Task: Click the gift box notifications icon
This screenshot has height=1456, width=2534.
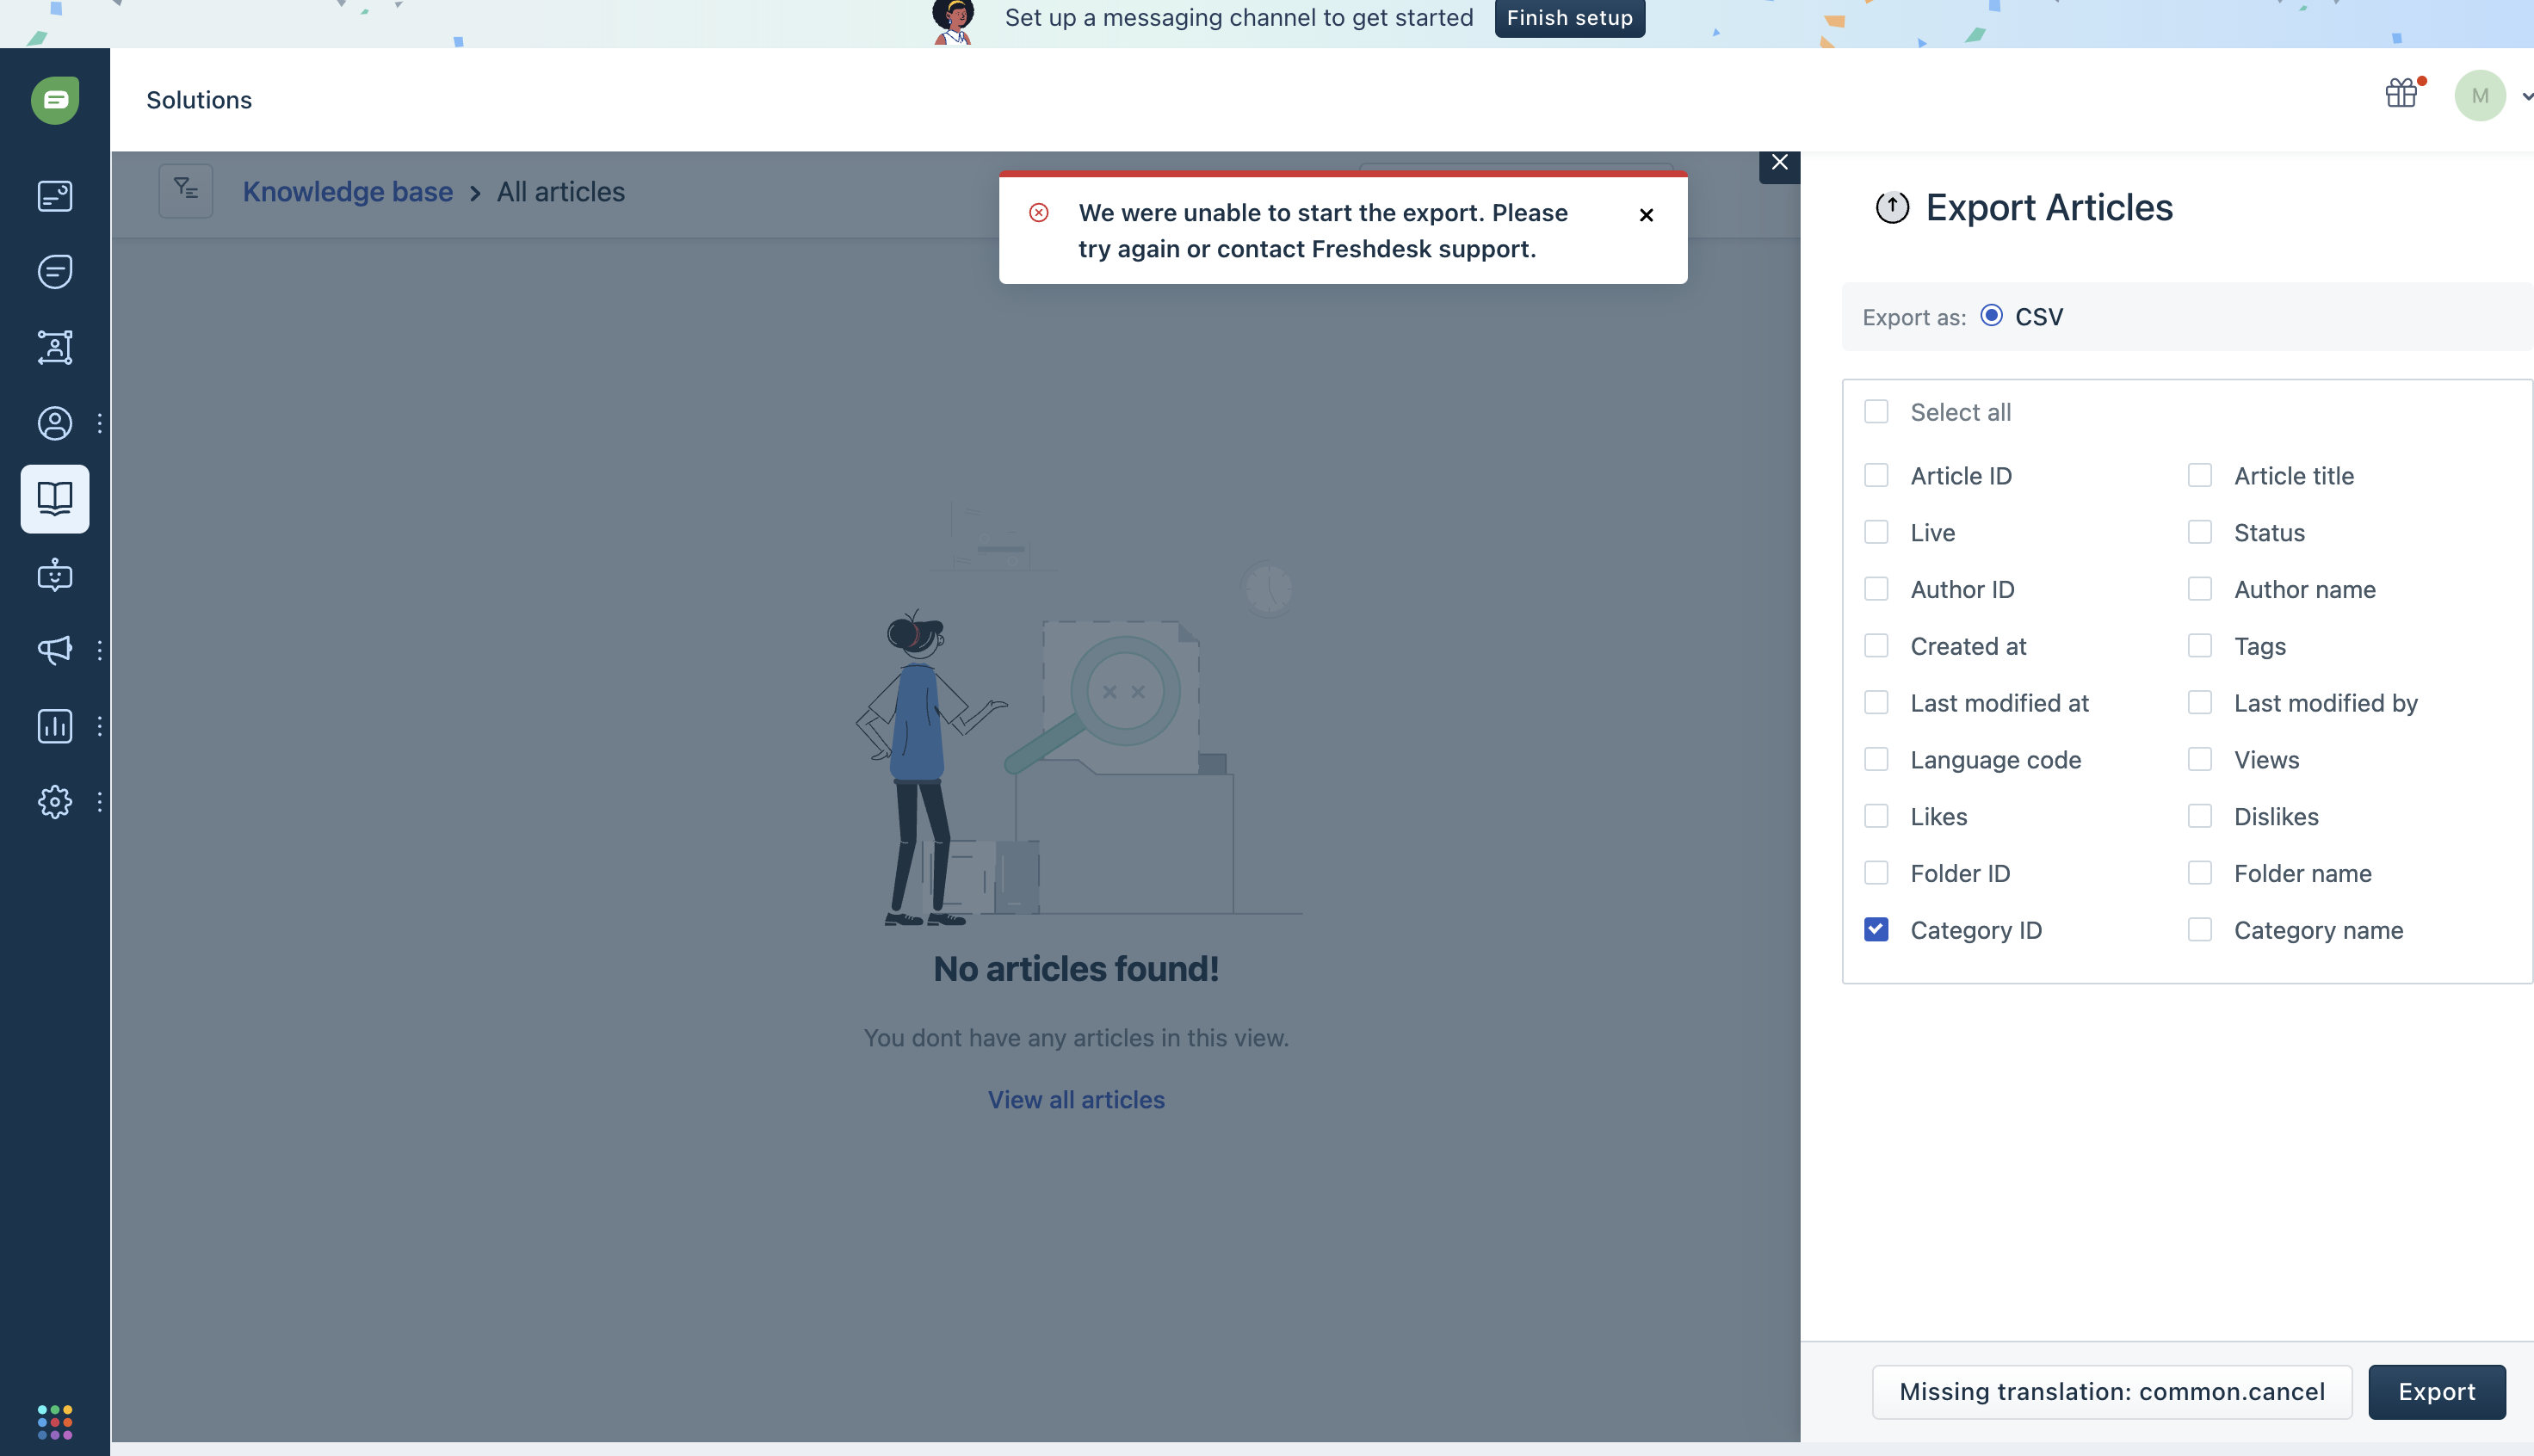Action: click(2401, 93)
